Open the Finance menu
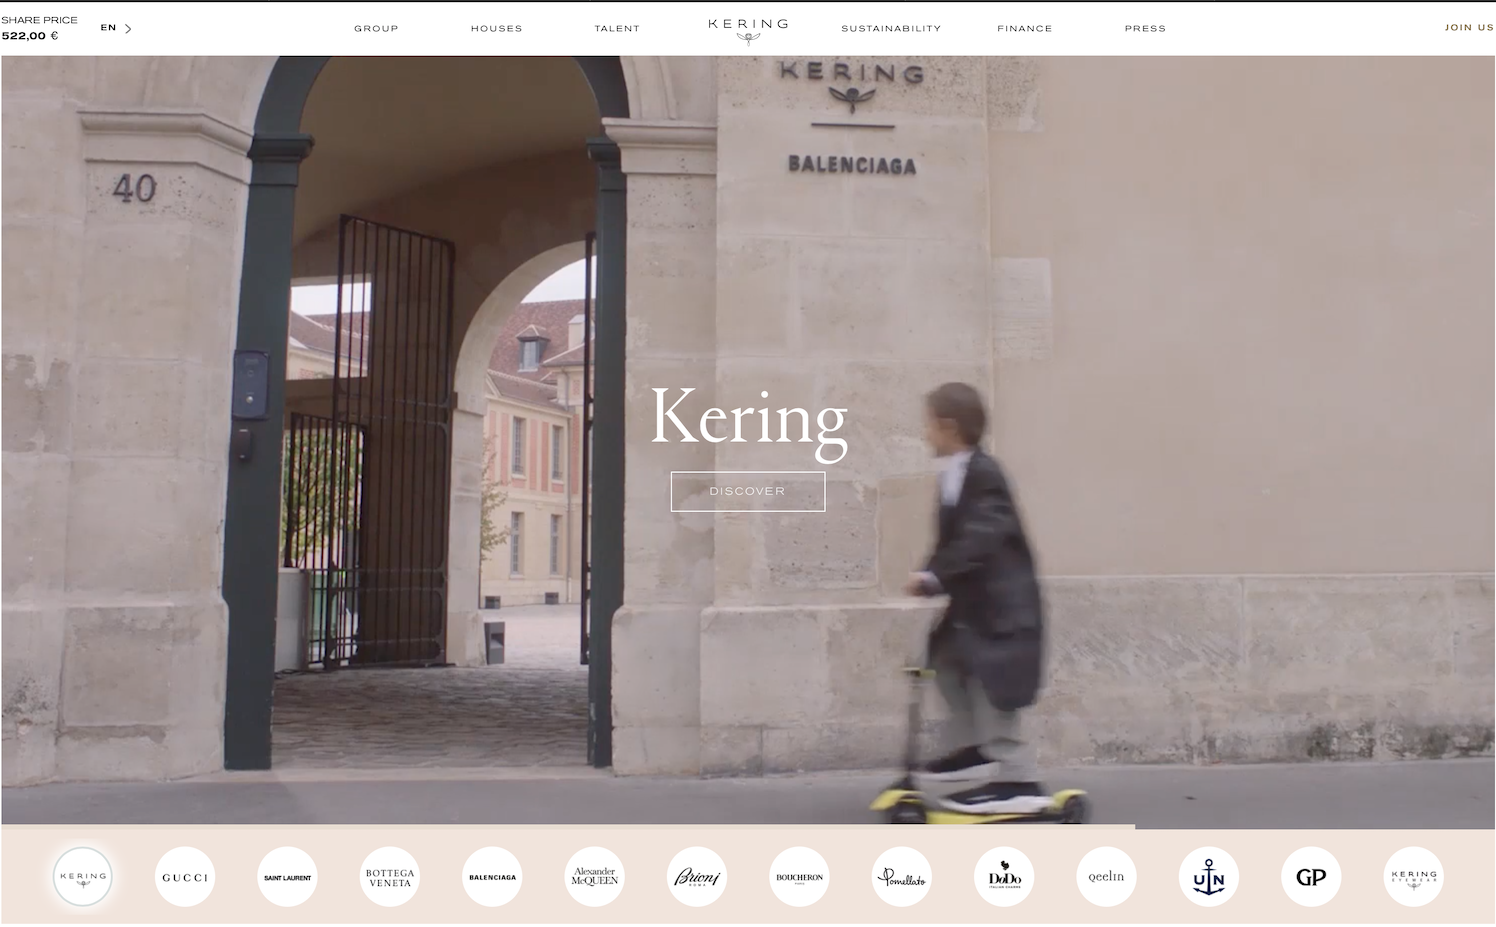Image resolution: width=1496 pixels, height=927 pixels. coord(1025,28)
